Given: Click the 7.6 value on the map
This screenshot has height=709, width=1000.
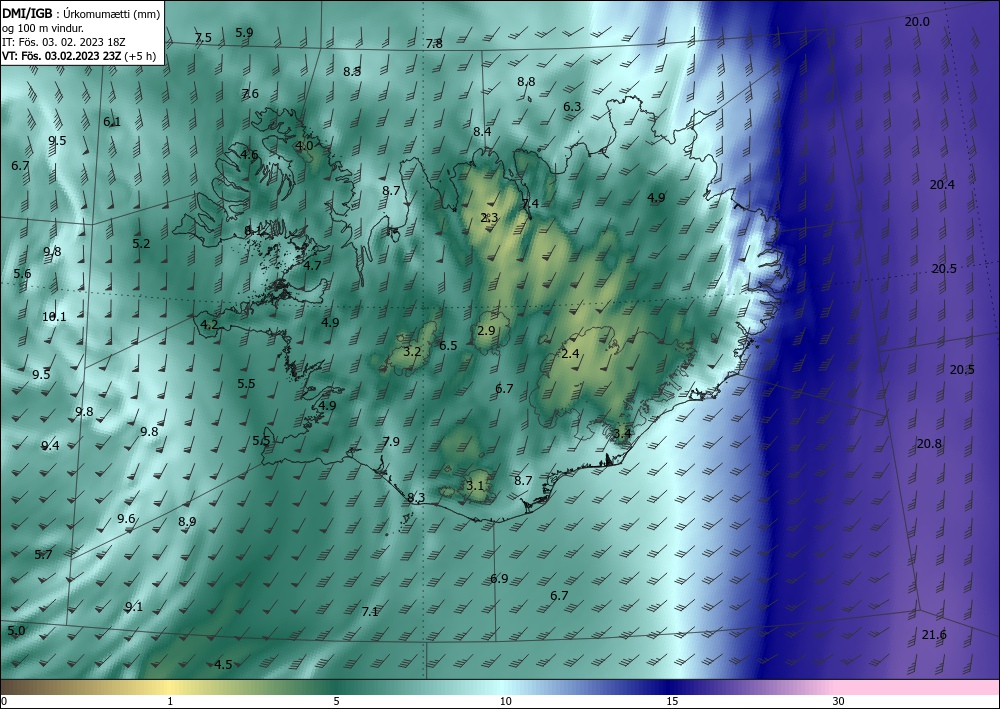Looking at the screenshot, I should [250, 94].
